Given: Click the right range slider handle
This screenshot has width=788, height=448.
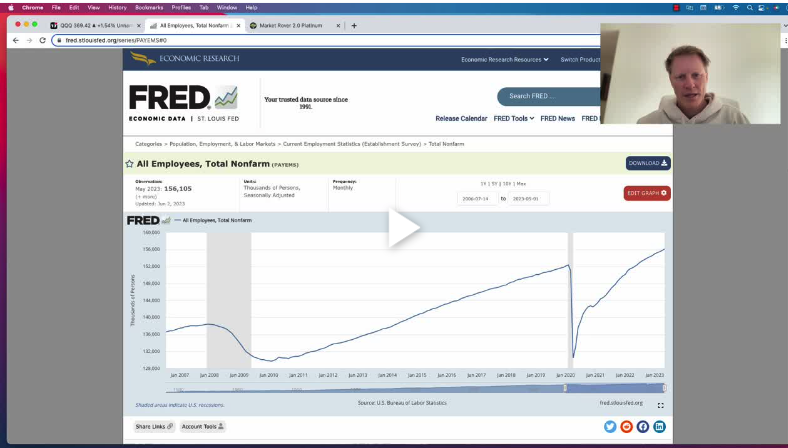Looking at the screenshot, I should click(664, 388).
